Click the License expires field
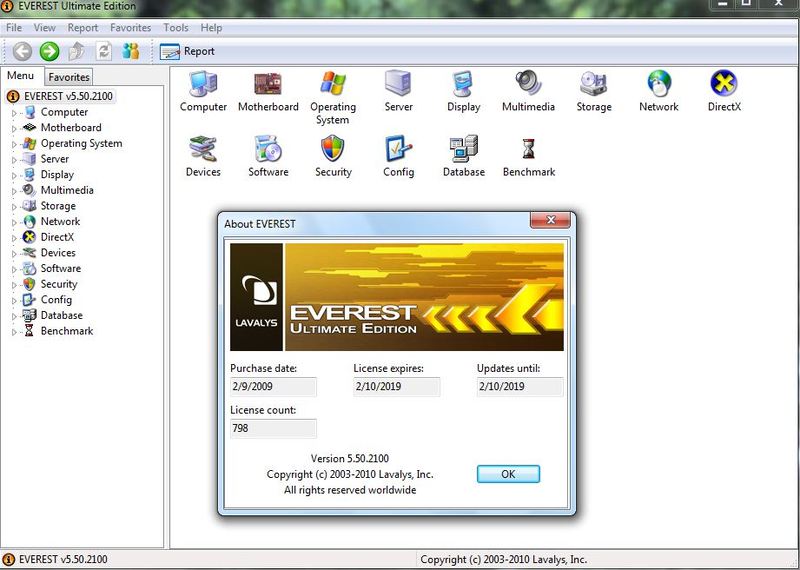The height and width of the screenshot is (570, 800). [396, 386]
